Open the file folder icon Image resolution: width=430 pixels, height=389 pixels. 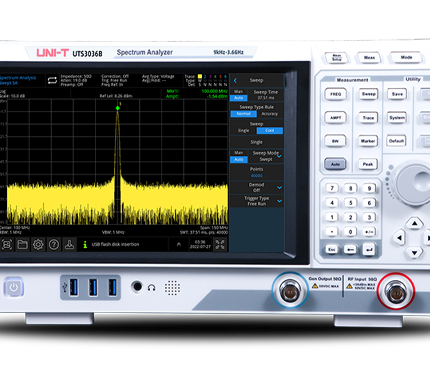22,245
